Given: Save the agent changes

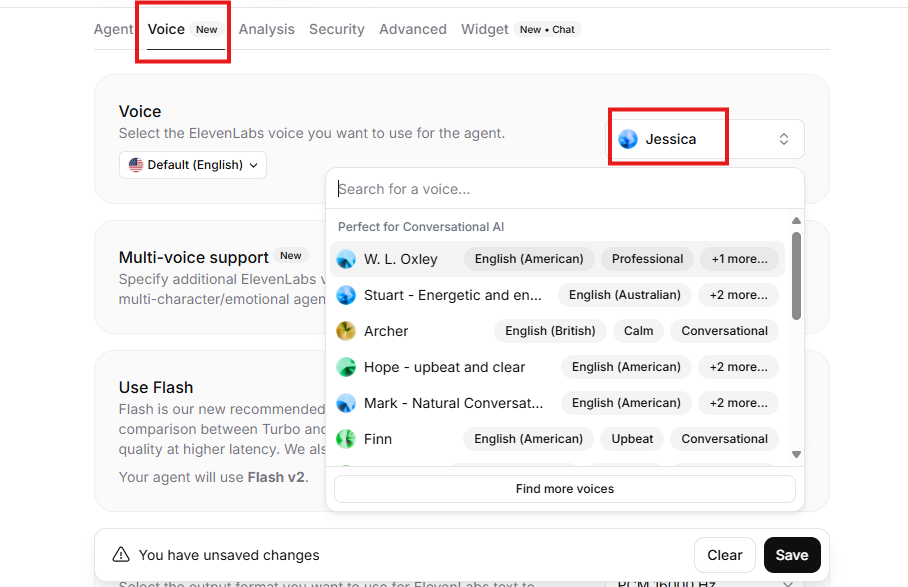Looking at the screenshot, I should coord(792,555).
